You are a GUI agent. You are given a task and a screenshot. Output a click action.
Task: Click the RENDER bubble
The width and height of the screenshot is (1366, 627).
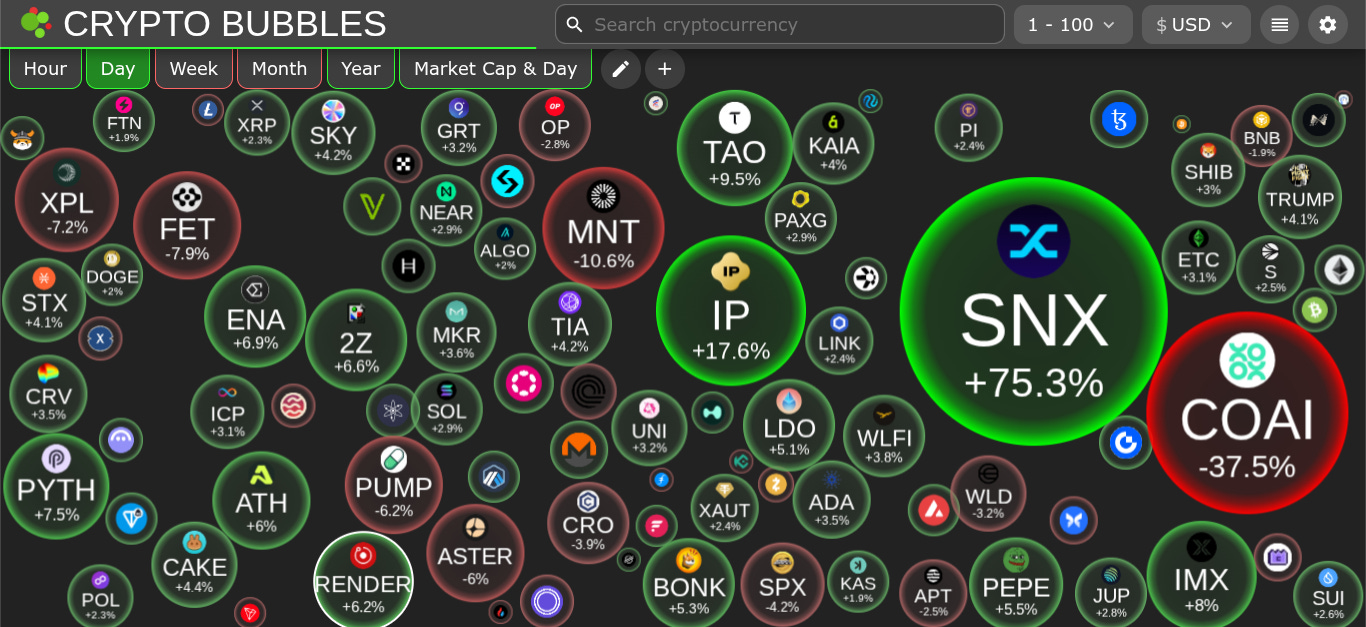pos(363,581)
